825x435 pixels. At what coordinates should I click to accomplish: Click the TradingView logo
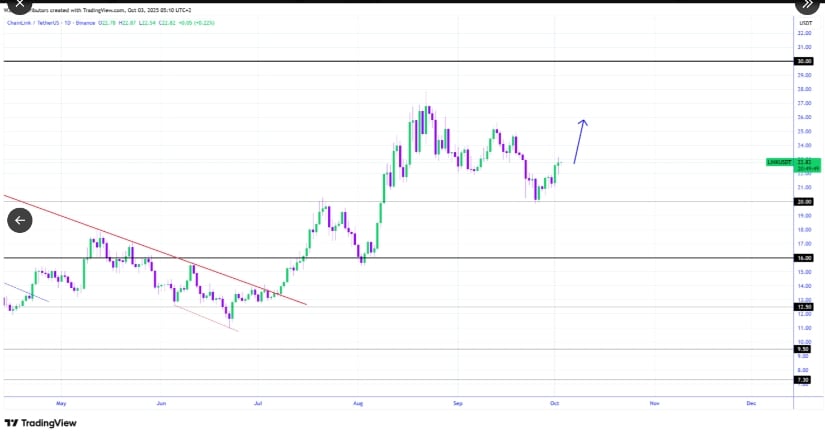40,423
